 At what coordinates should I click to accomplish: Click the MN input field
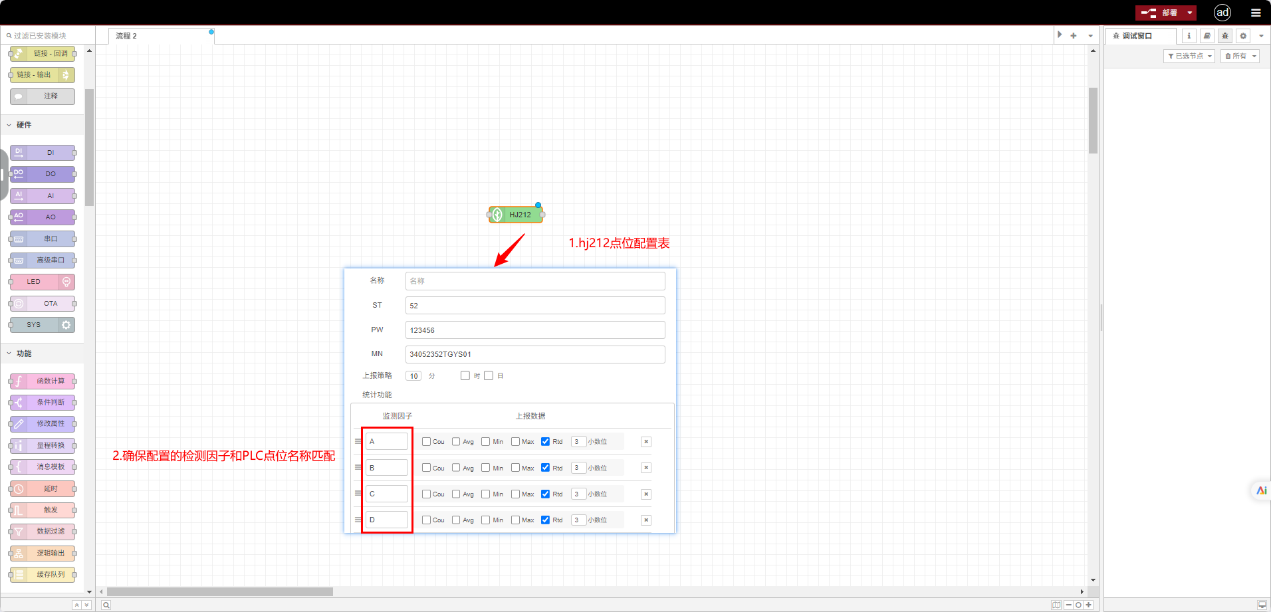pyautogui.click(x=535, y=354)
